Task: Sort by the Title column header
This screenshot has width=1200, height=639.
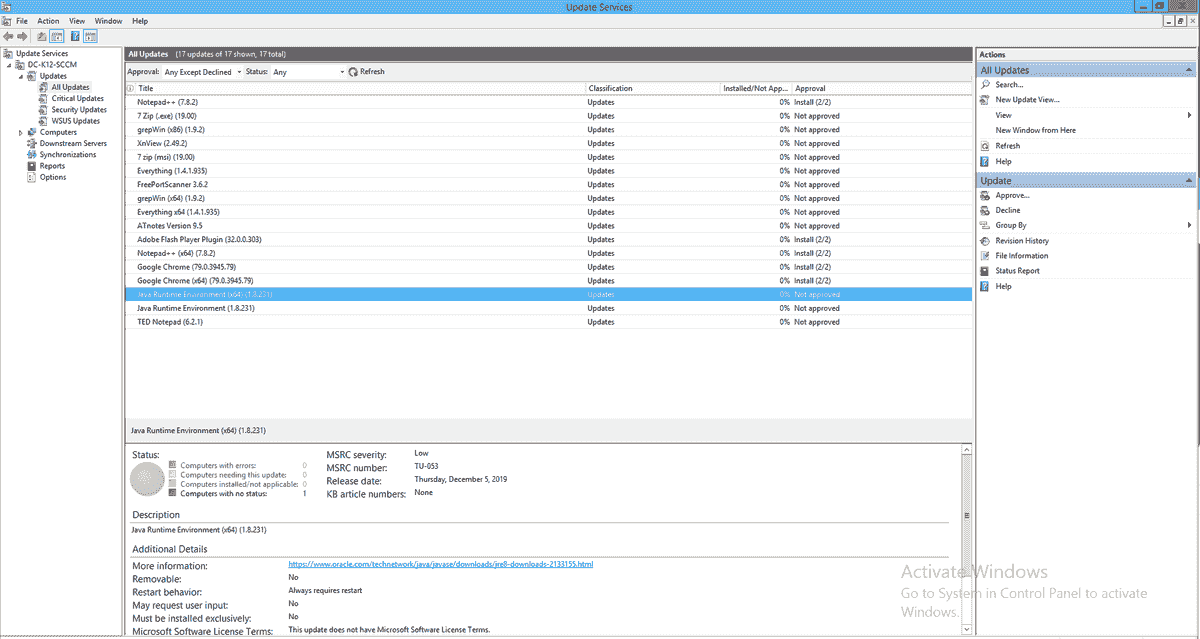Action: click(x=361, y=88)
